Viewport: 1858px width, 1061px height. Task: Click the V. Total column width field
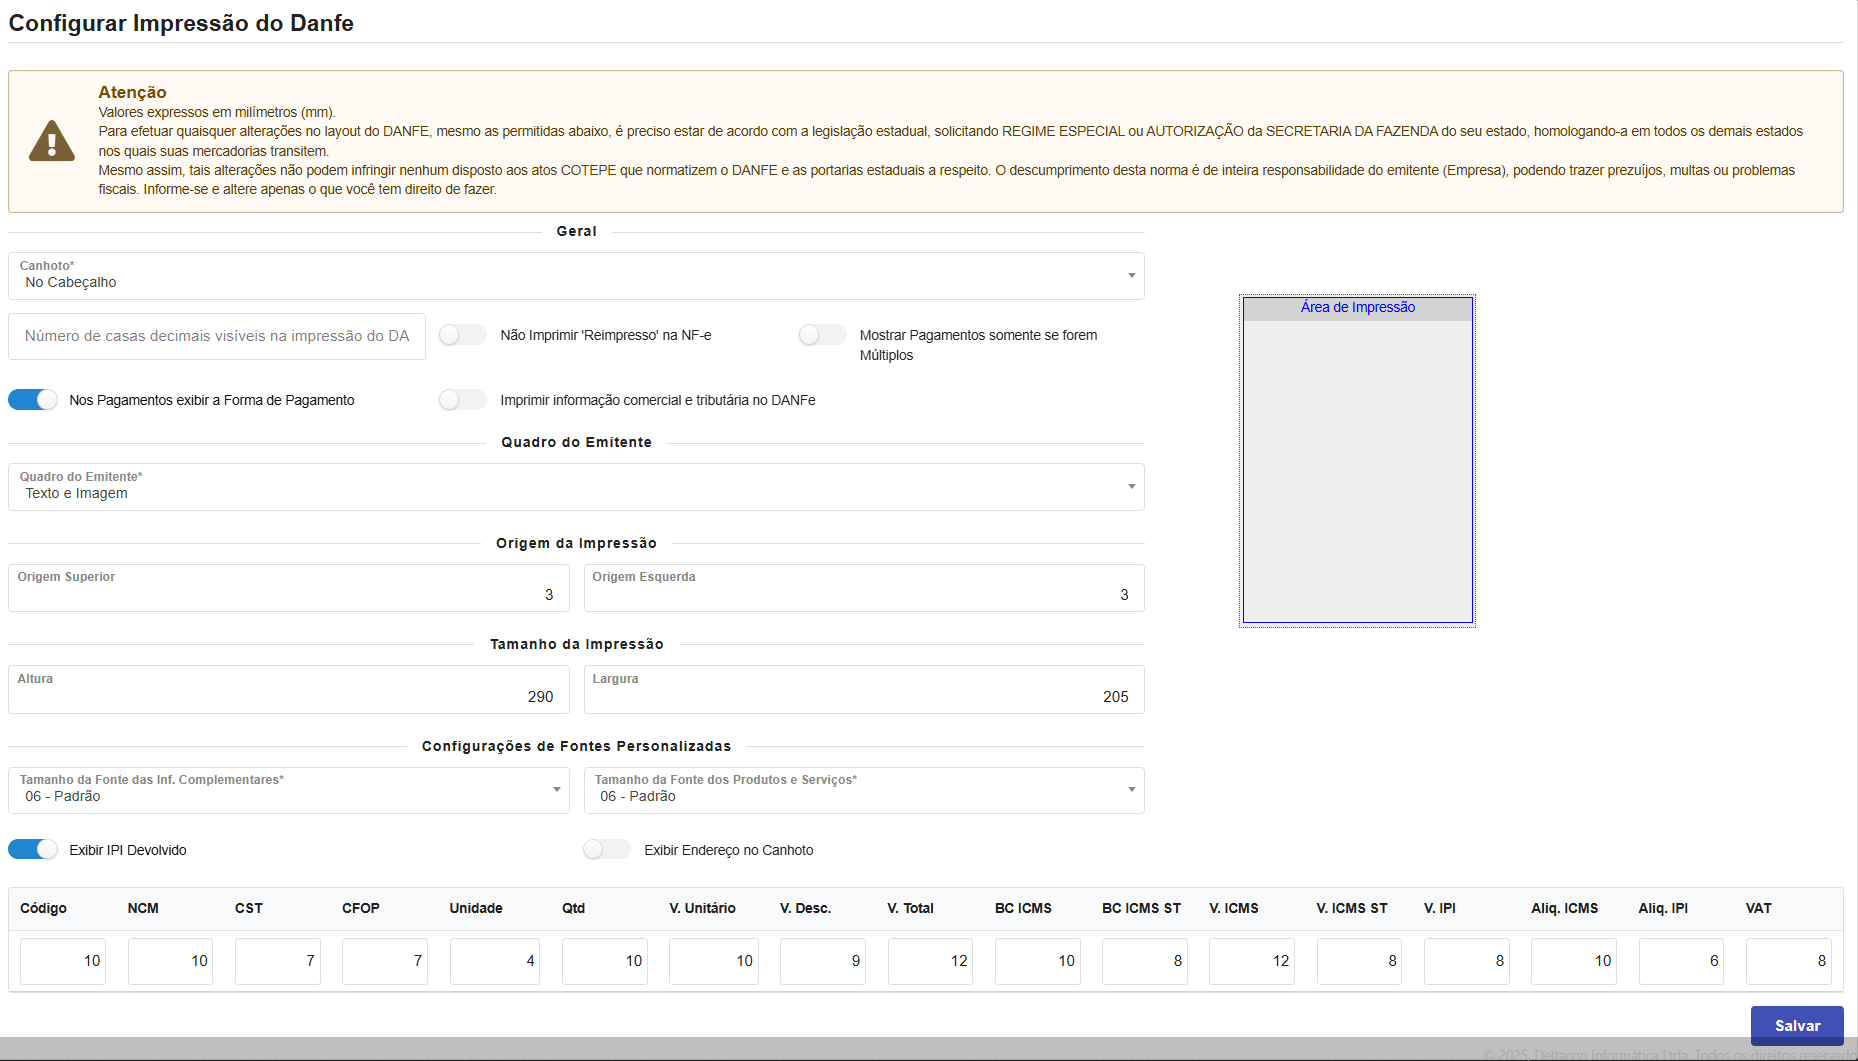pyautogui.click(x=929, y=961)
